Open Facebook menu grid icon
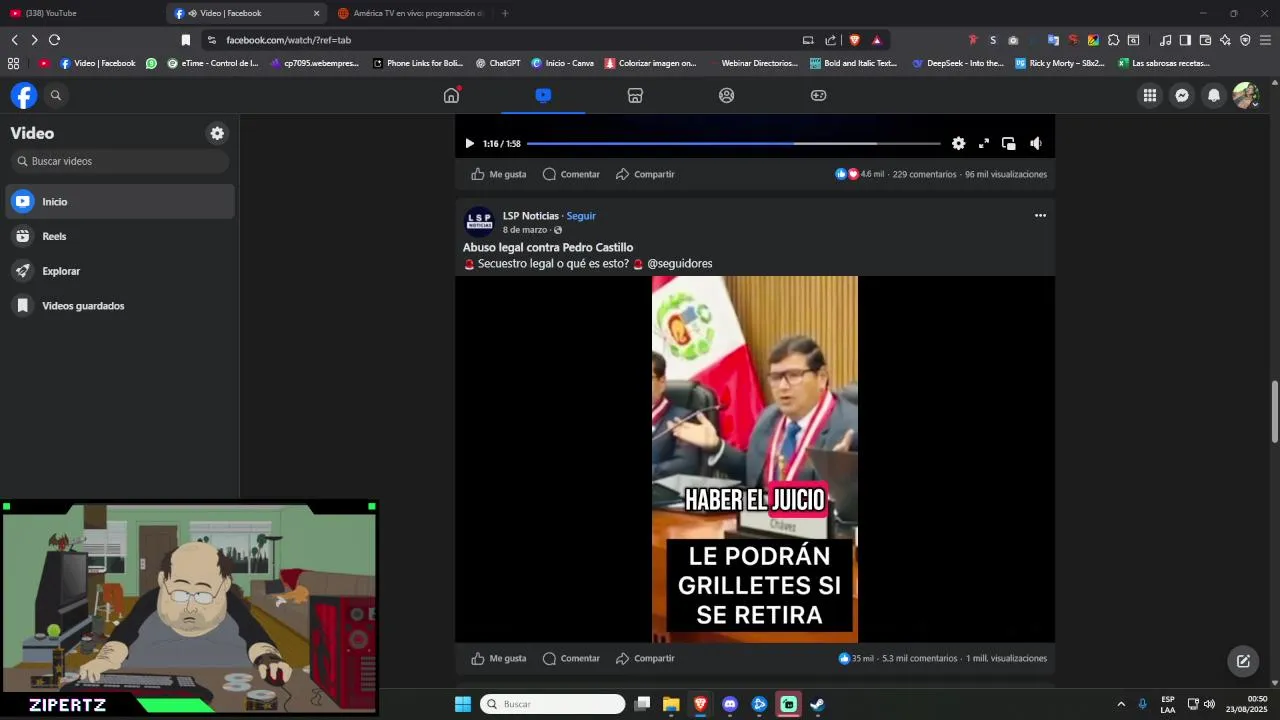 coord(1150,95)
